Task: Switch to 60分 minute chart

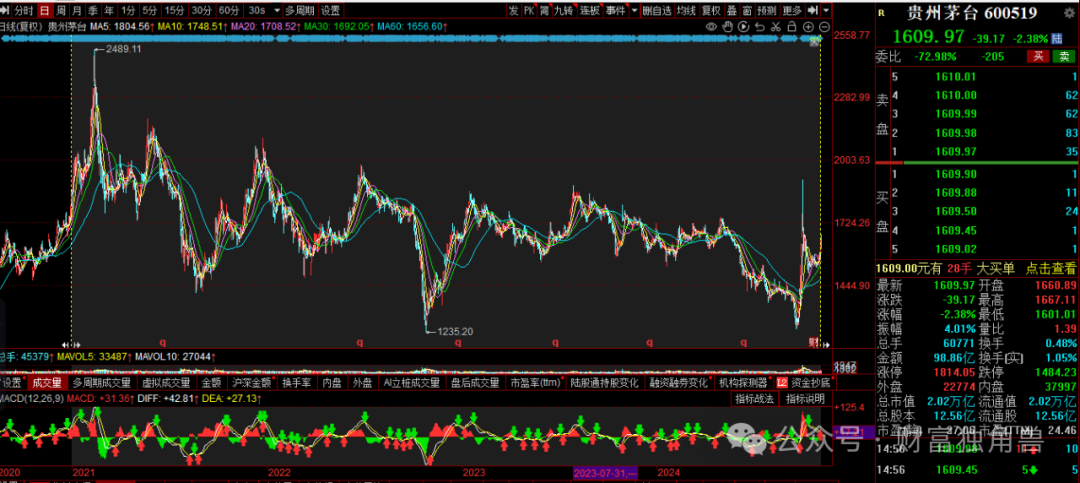Action: pyautogui.click(x=229, y=10)
